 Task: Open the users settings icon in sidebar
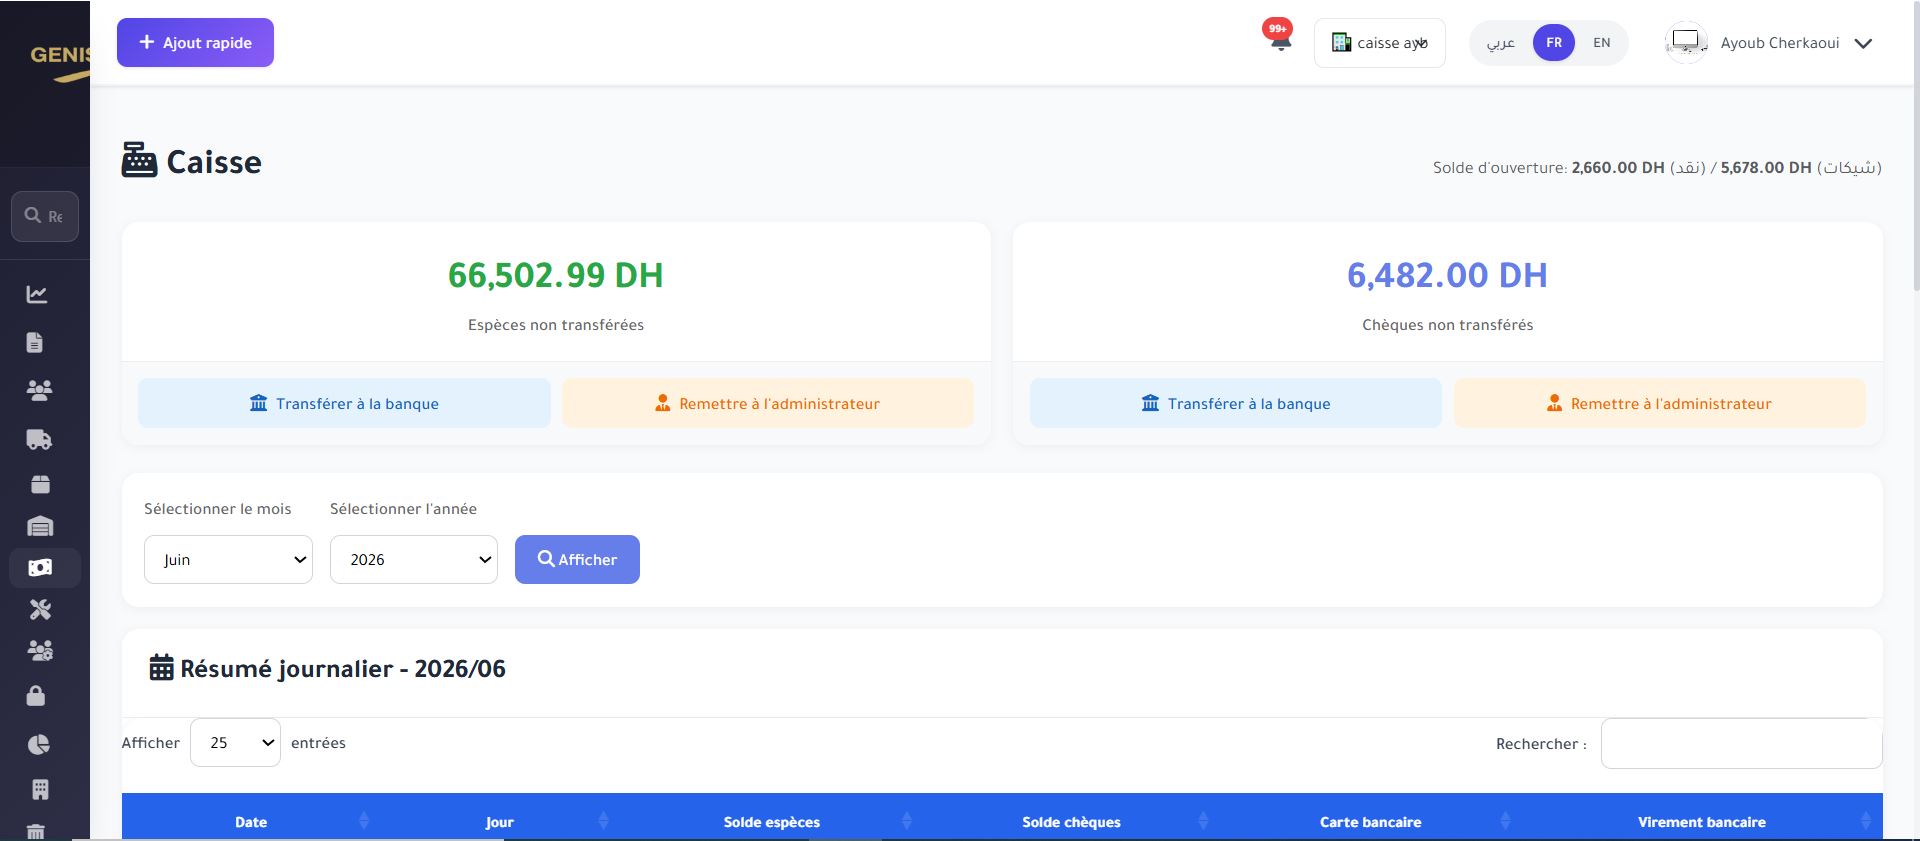[x=40, y=651]
